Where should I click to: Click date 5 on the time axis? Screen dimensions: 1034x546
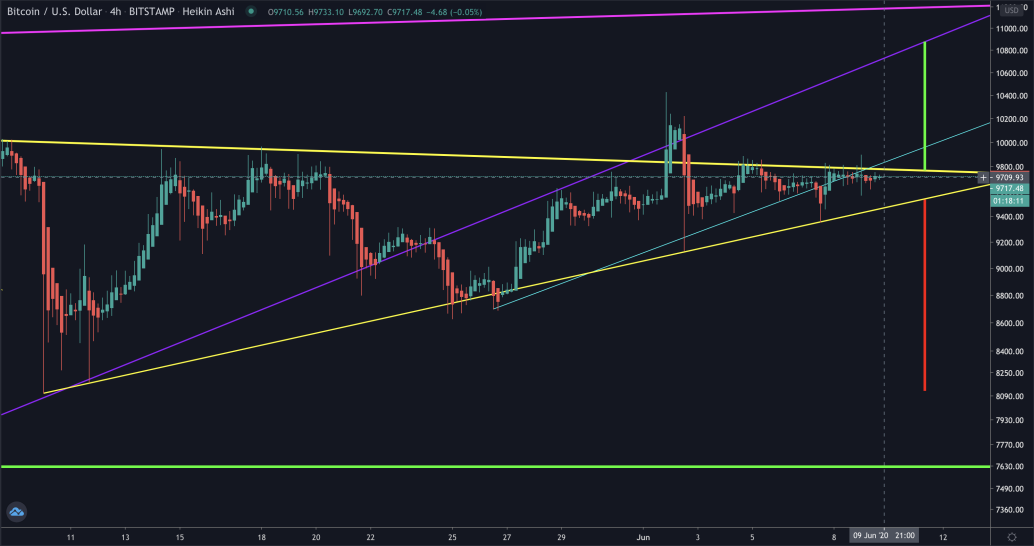tap(752, 537)
